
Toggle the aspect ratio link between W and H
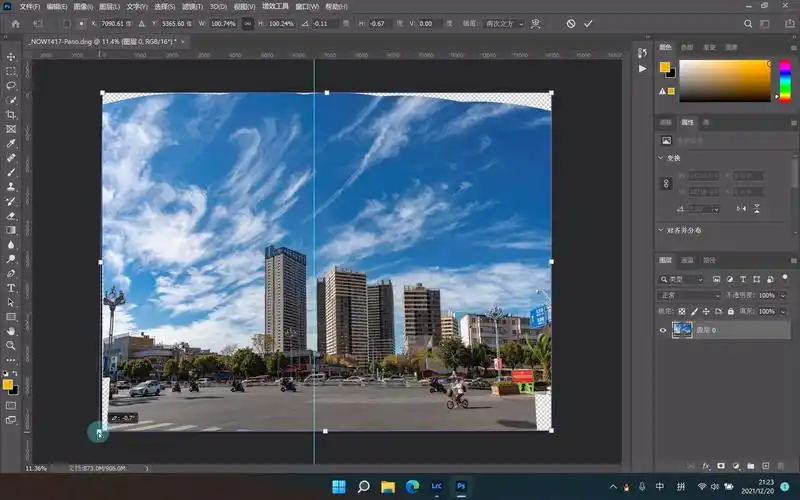coord(247,23)
